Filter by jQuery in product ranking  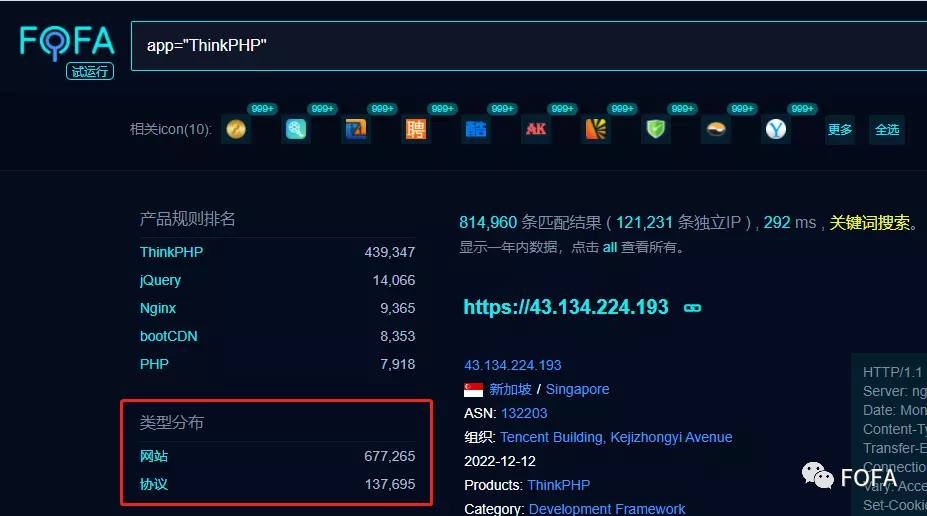[160, 280]
